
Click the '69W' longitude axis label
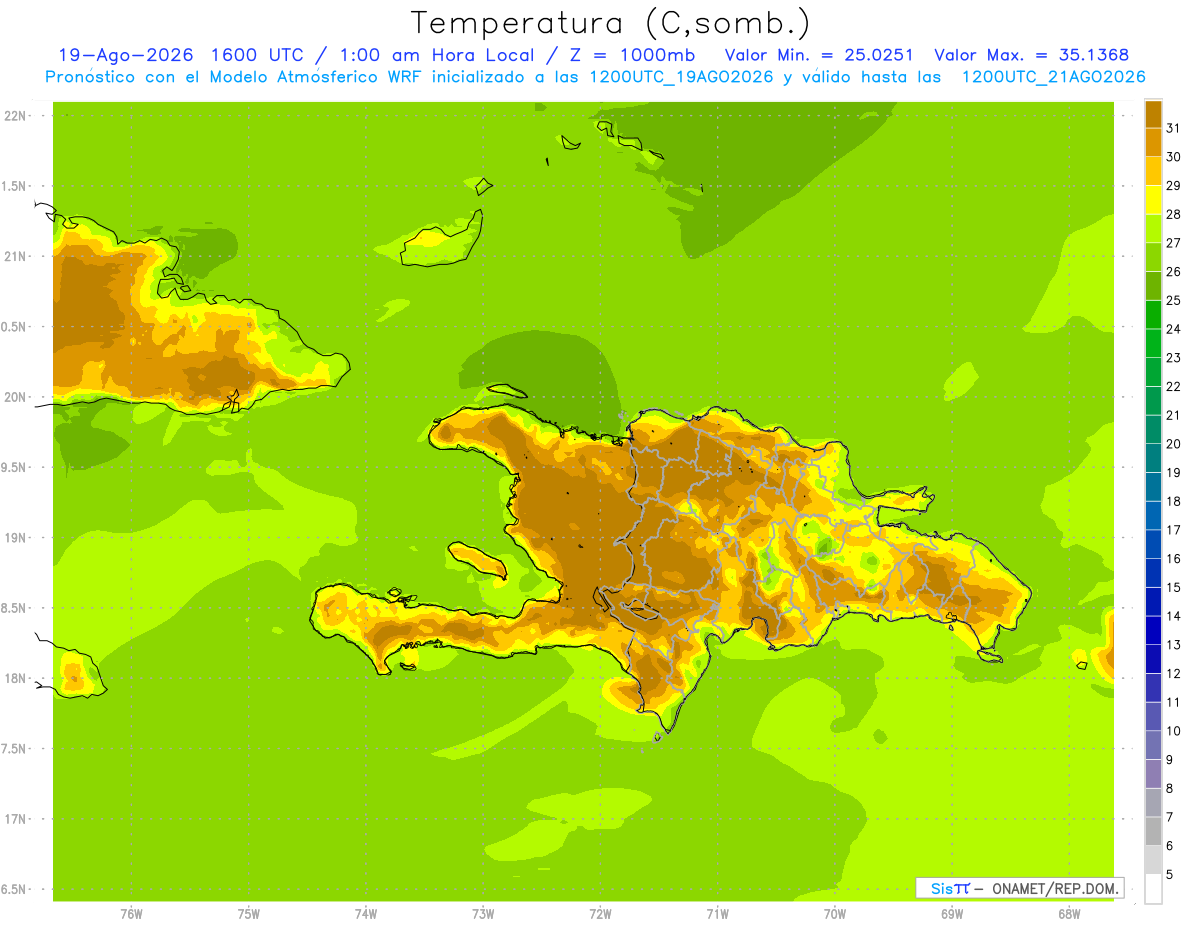click(x=952, y=914)
